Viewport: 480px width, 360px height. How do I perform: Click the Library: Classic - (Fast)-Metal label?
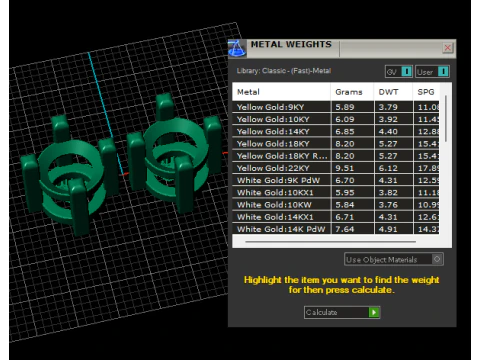coord(284,71)
